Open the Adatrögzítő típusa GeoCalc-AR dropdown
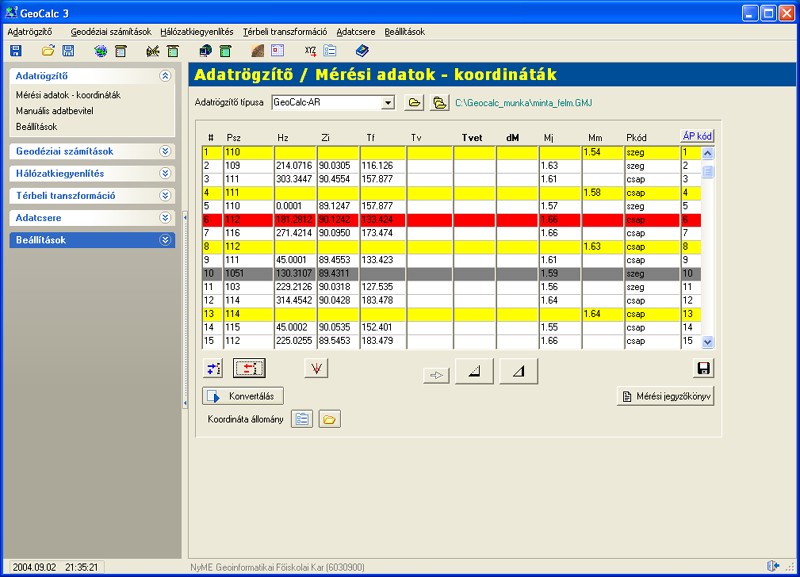This screenshot has width=800, height=577. click(388, 103)
